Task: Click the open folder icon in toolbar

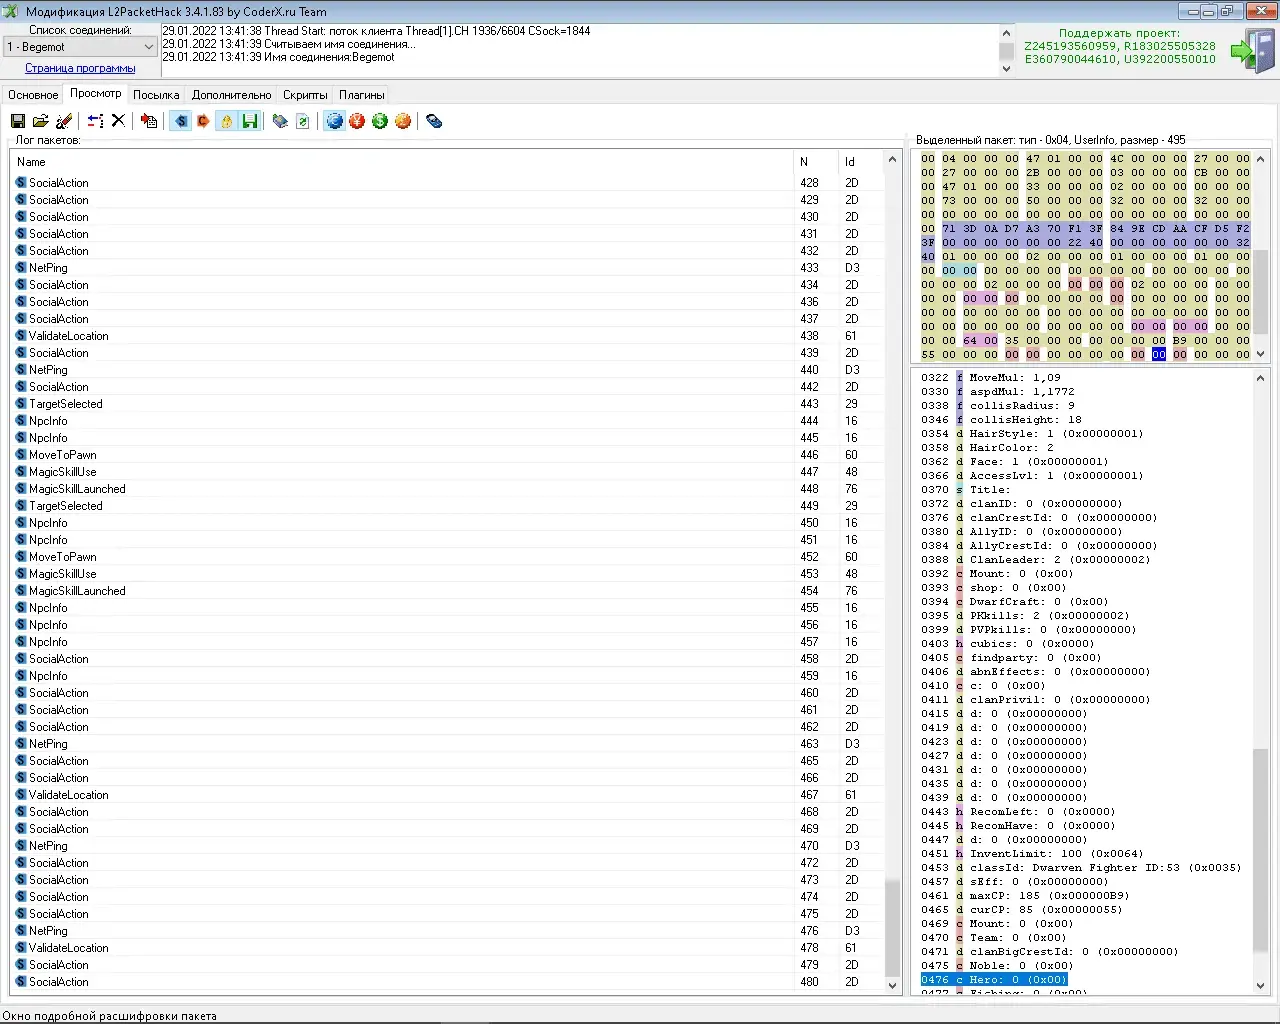Action: (41, 121)
